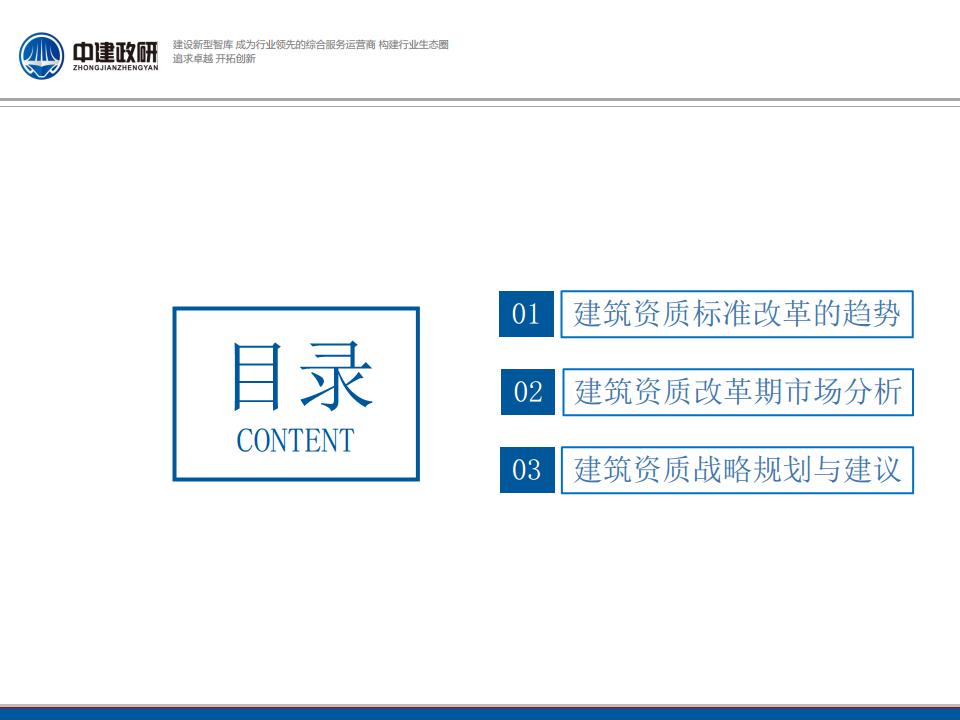Click the 目录 title text

(x=302, y=377)
